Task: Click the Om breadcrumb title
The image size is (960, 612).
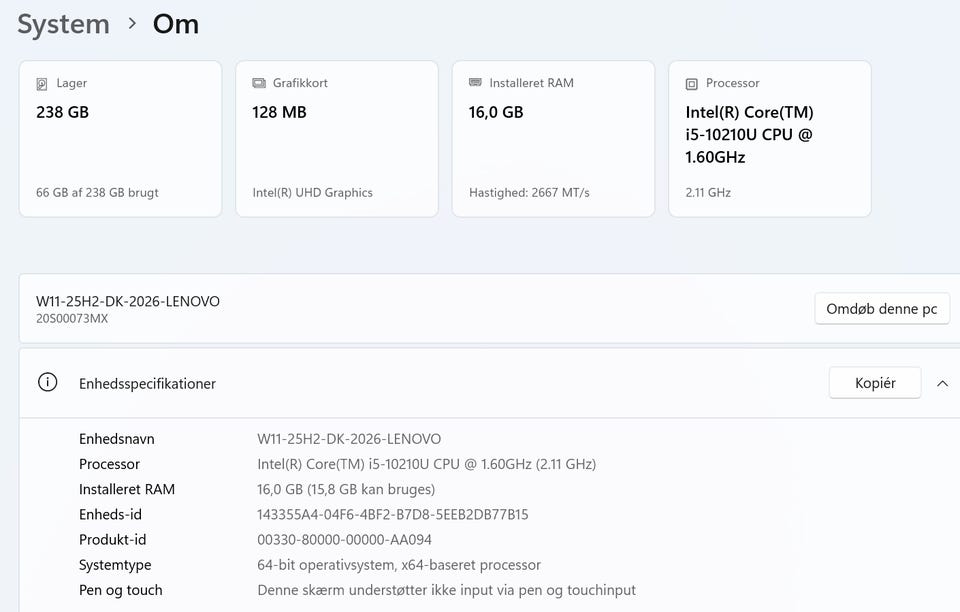Action: click(x=176, y=24)
